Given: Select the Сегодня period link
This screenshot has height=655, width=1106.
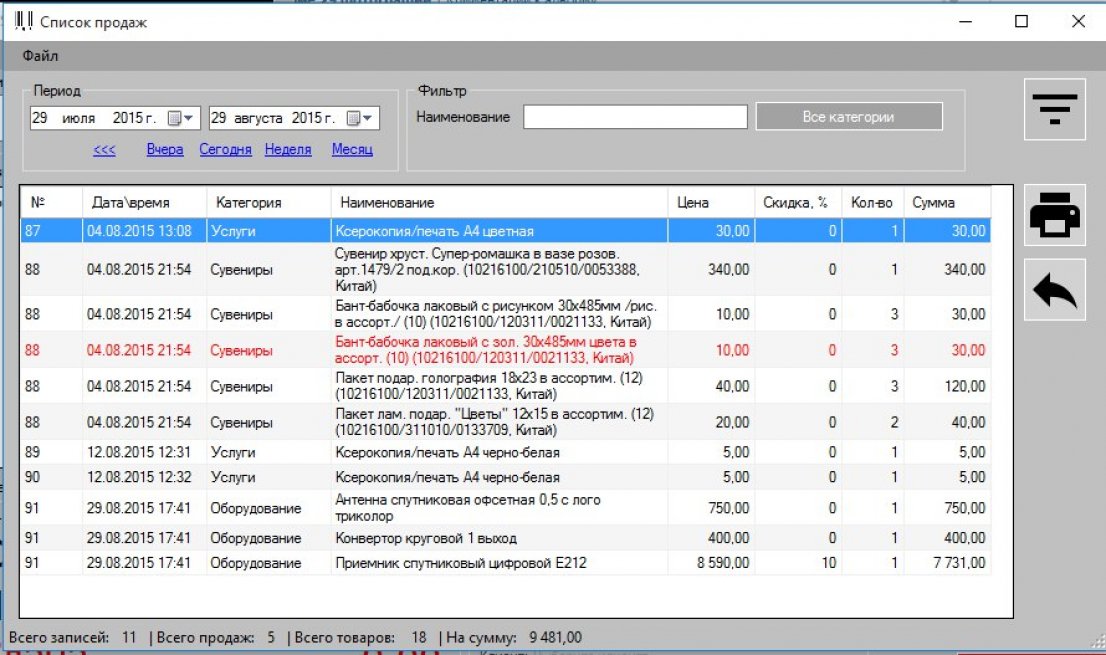Looking at the screenshot, I should pos(225,150).
